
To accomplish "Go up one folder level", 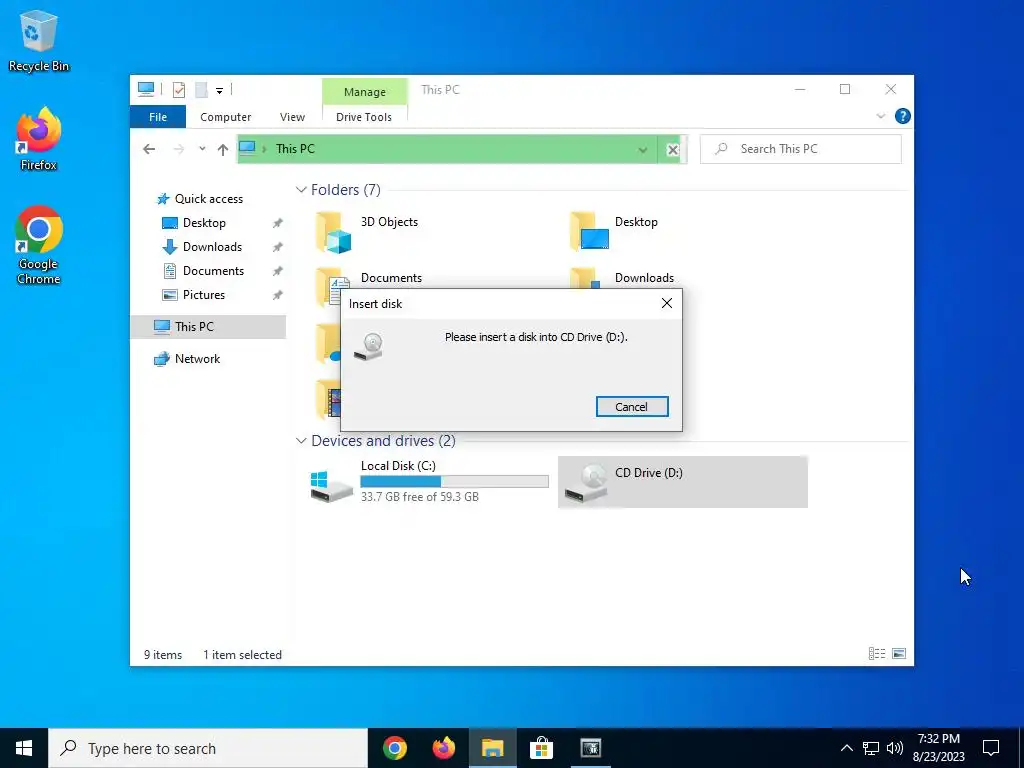I will (x=223, y=150).
